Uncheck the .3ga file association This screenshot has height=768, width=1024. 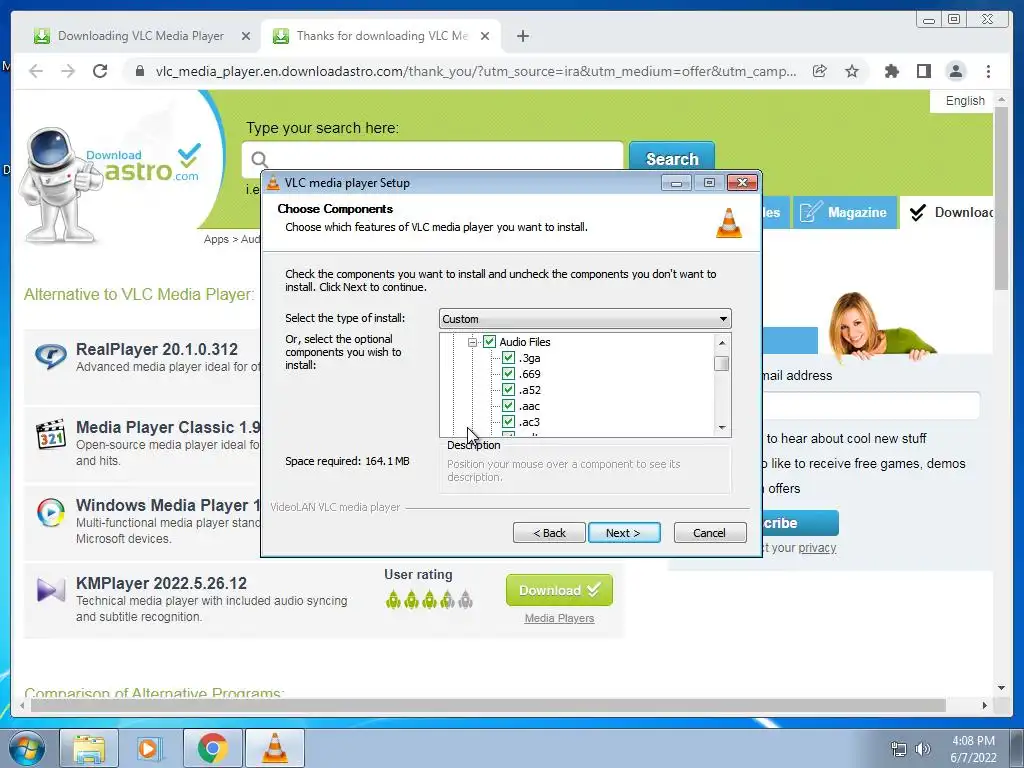click(508, 358)
